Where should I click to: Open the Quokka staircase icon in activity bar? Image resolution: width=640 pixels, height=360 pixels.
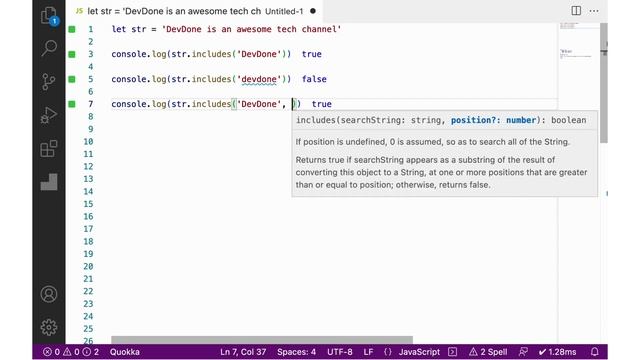click(49, 182)
